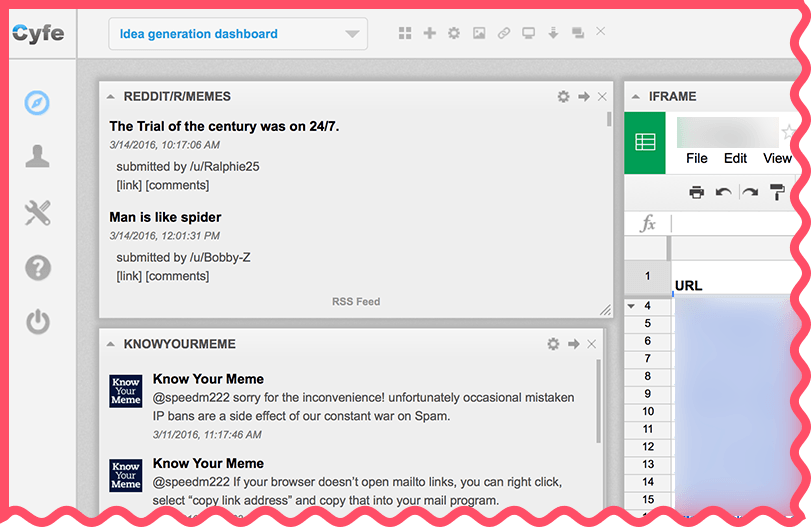811x527 pixels.
Task: Click the REDDIT/R/MEMES widget scrollbar
Action: coord(609,119)
